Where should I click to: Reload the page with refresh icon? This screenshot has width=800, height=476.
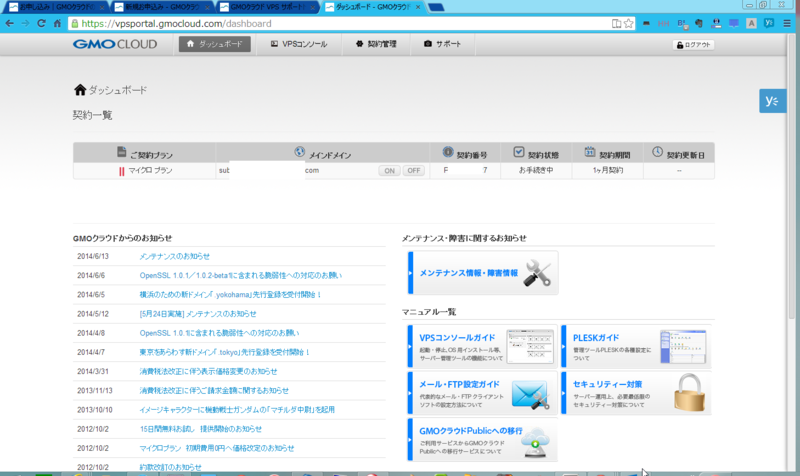pyautogui.click(x=41, y=23)
